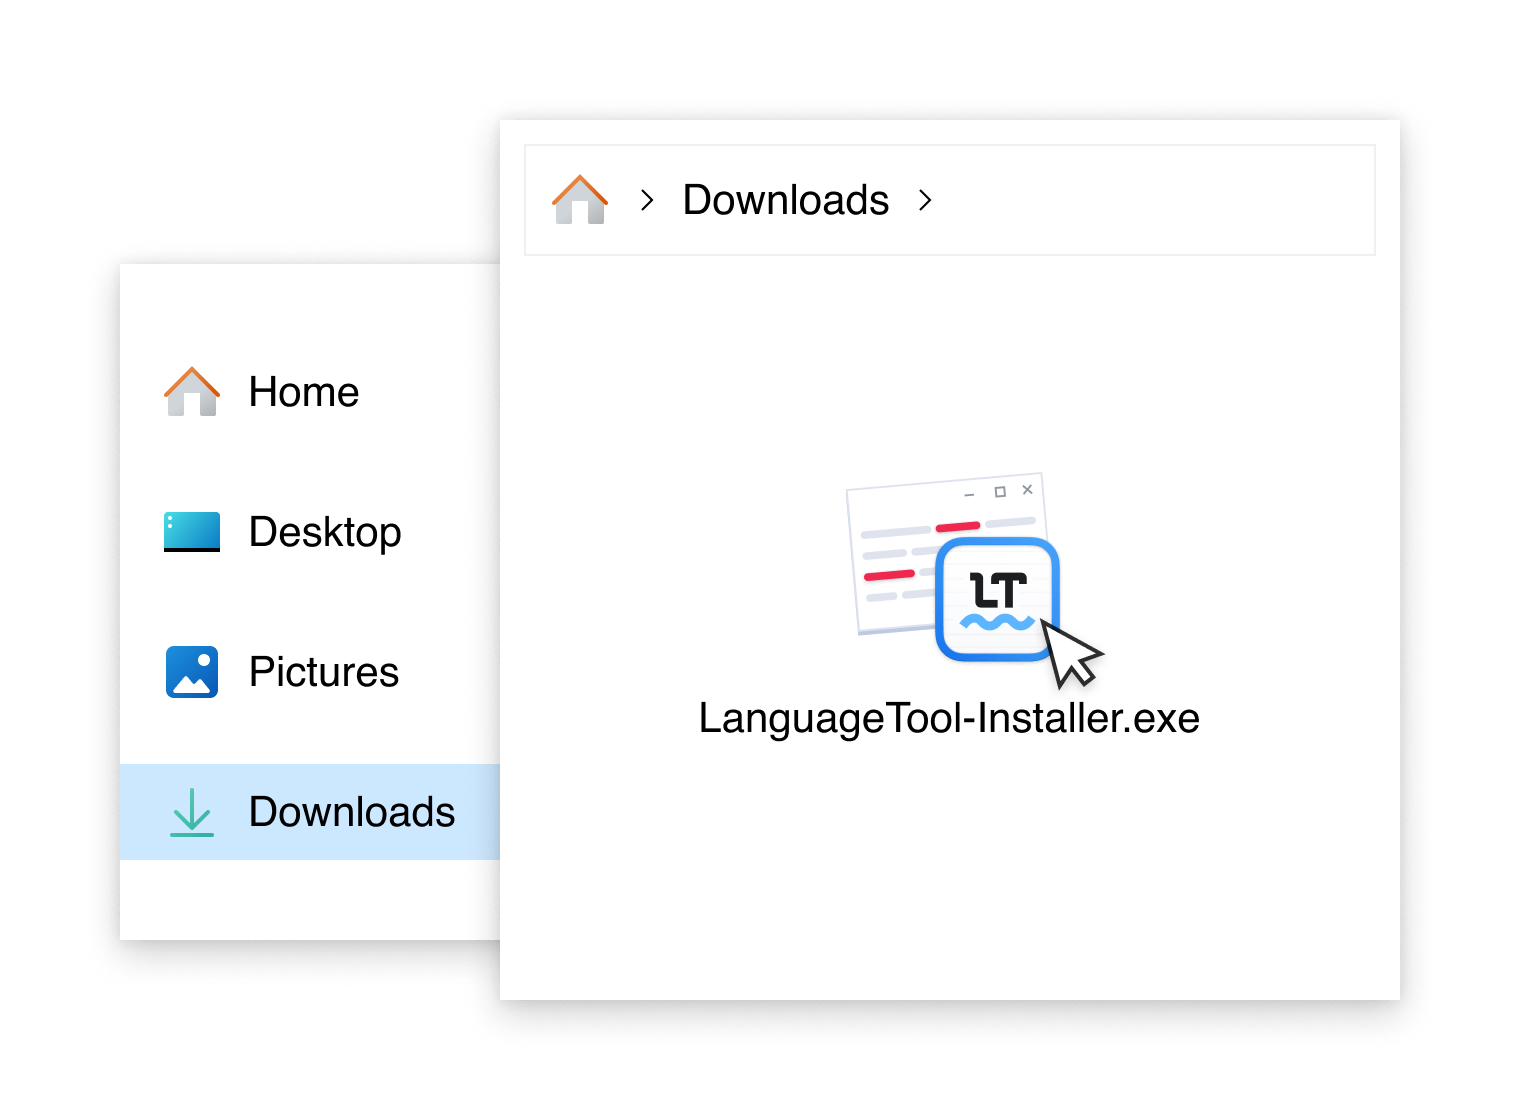Image resolution: width=1520 pixels, height=1120 pixels.
Task: Select the LanguageTool installer LT icon
Action: click(998, 598)
